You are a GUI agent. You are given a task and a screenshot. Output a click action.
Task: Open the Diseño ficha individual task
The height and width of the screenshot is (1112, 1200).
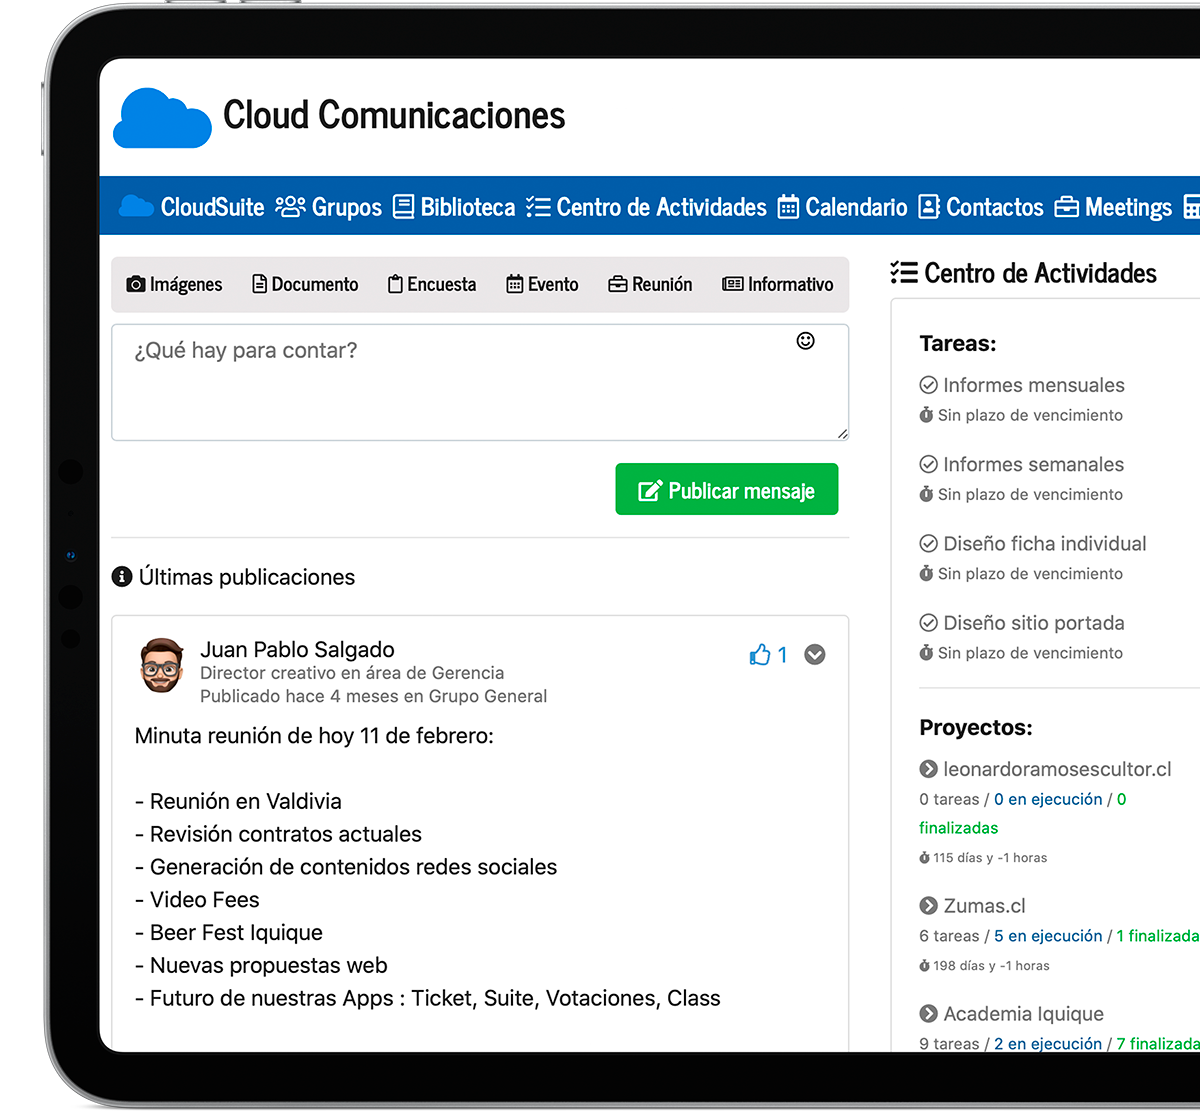[1045, 544]
